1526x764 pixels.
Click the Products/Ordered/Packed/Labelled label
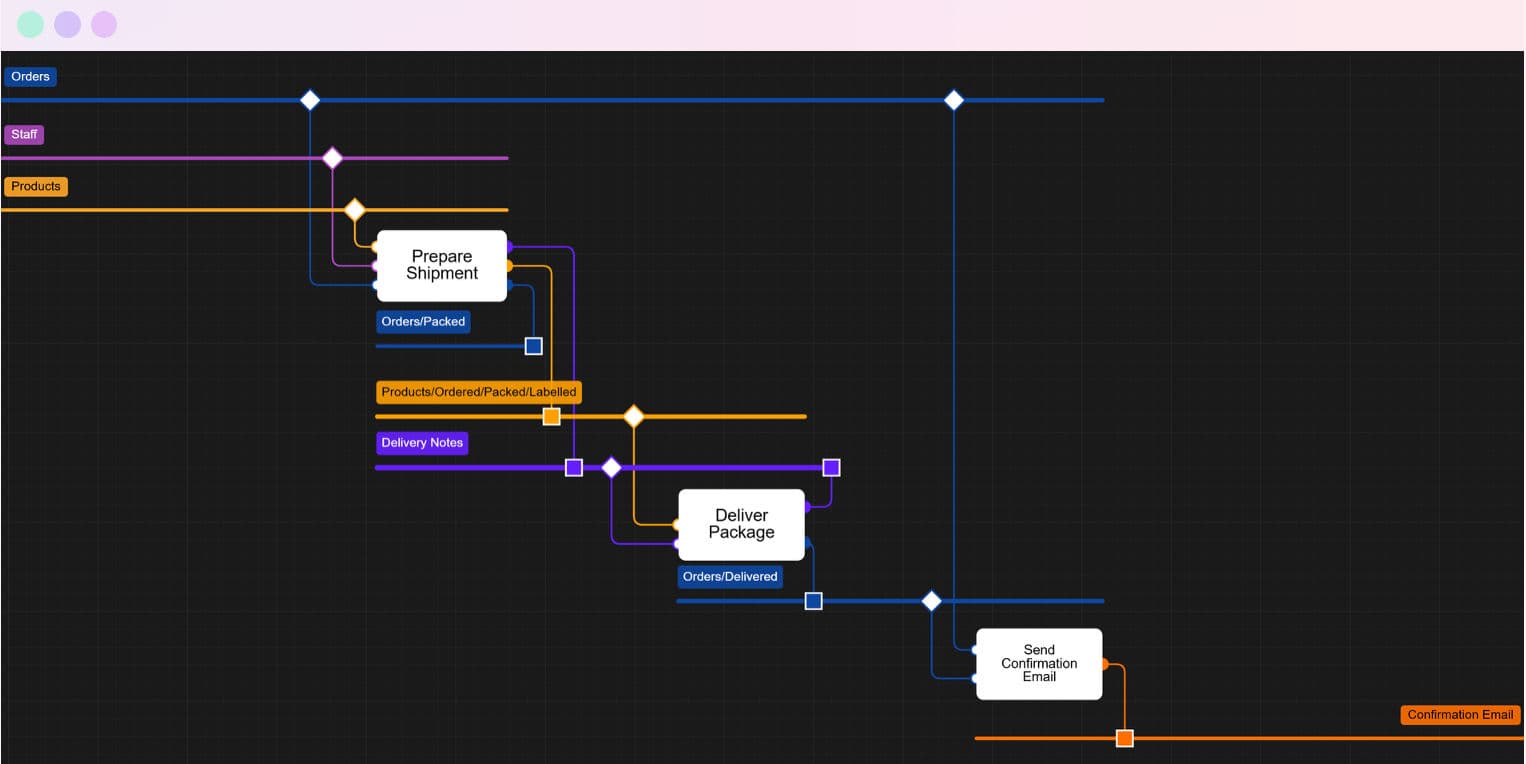click(x=478, y=392)
